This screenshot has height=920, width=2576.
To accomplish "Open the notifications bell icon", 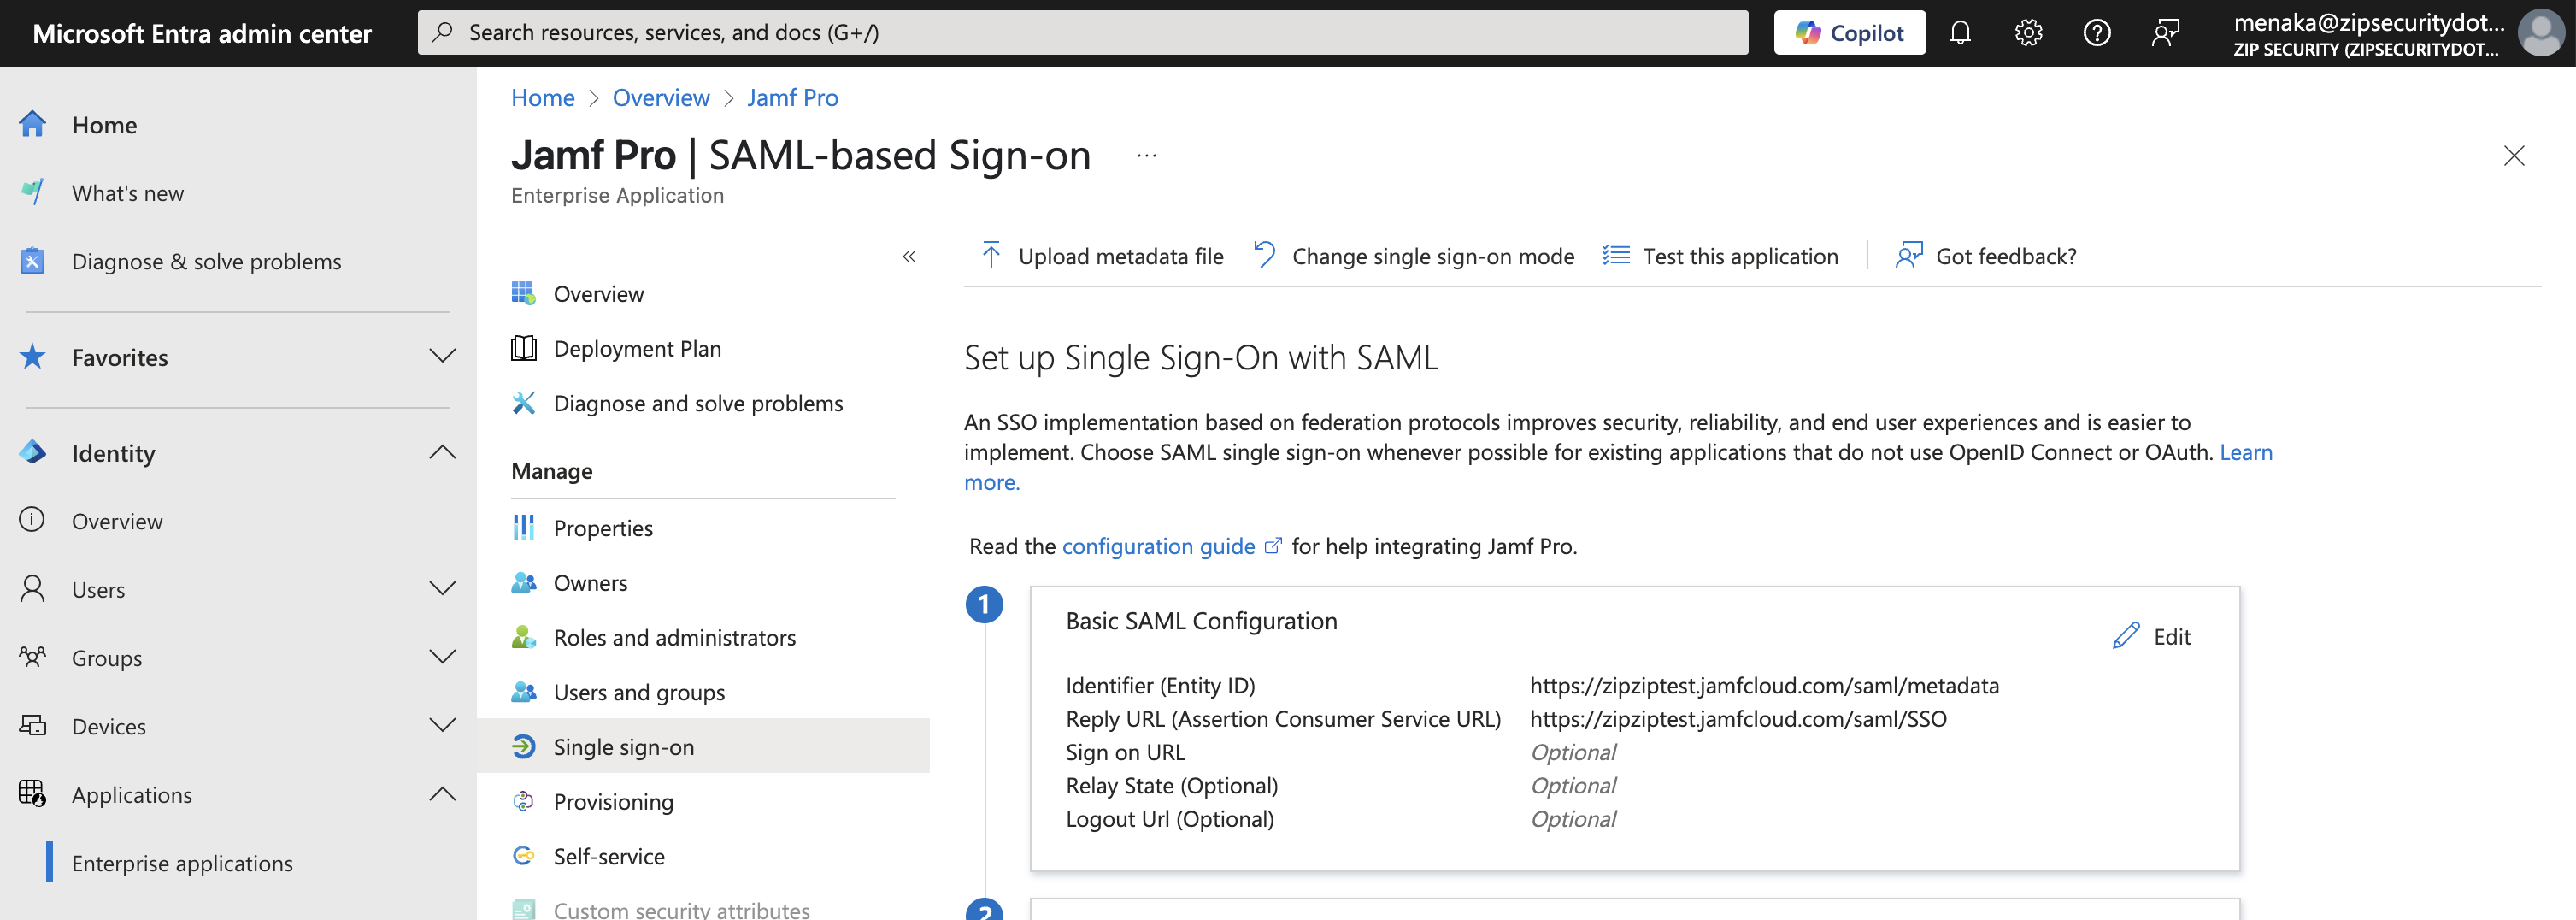I will coord(1960,33).
